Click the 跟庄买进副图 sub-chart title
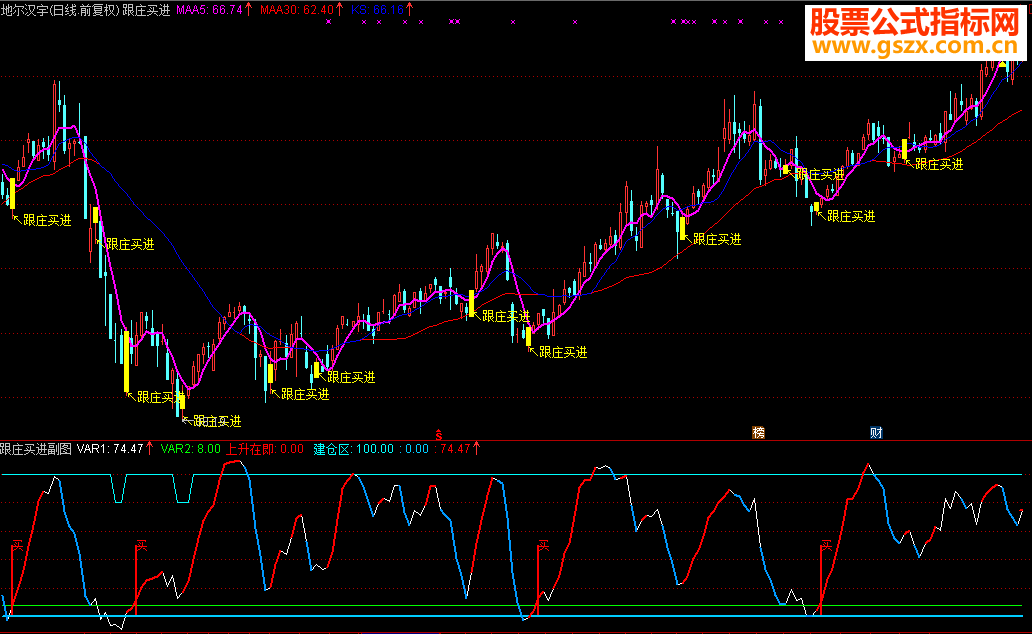 36,449
